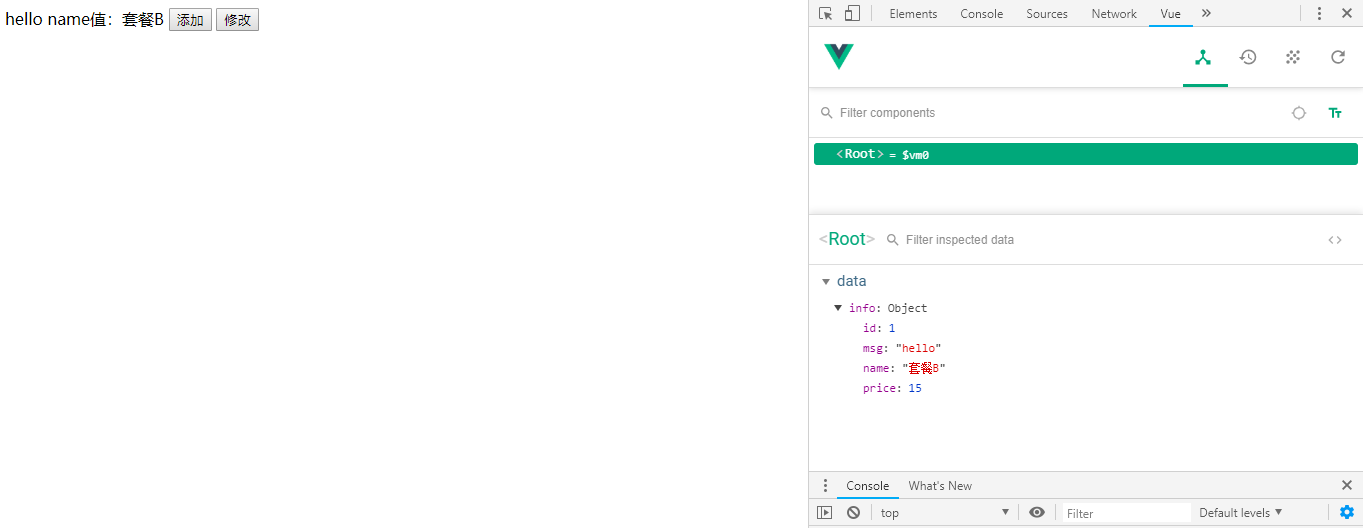Select Console tab in bottom drawer

tap(867, 485)
